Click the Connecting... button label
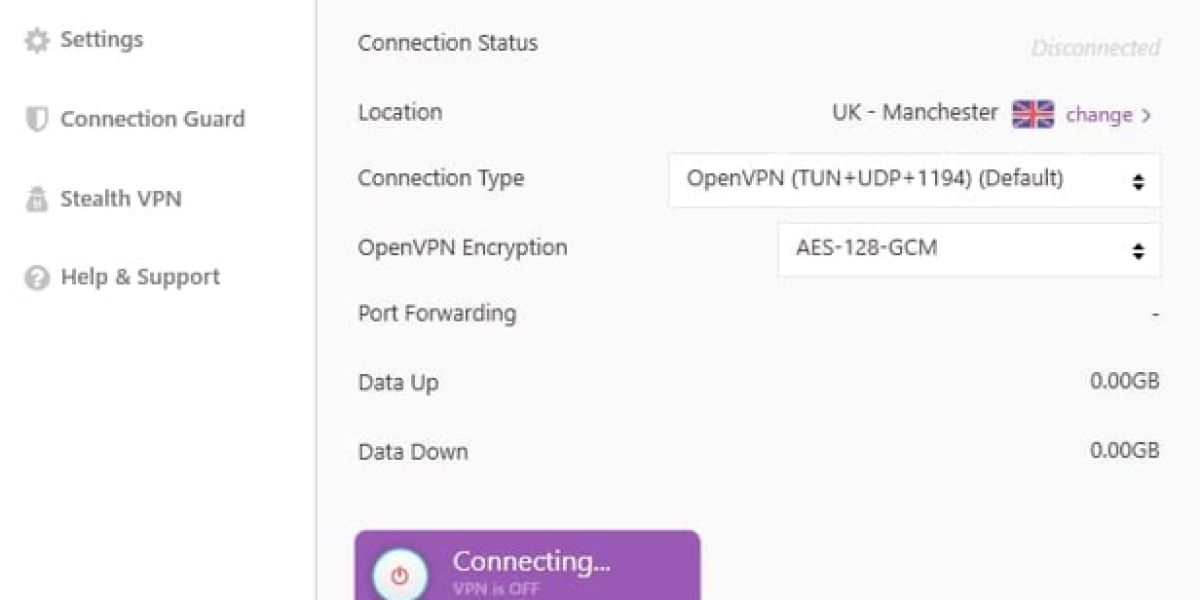 click(531, 562)
